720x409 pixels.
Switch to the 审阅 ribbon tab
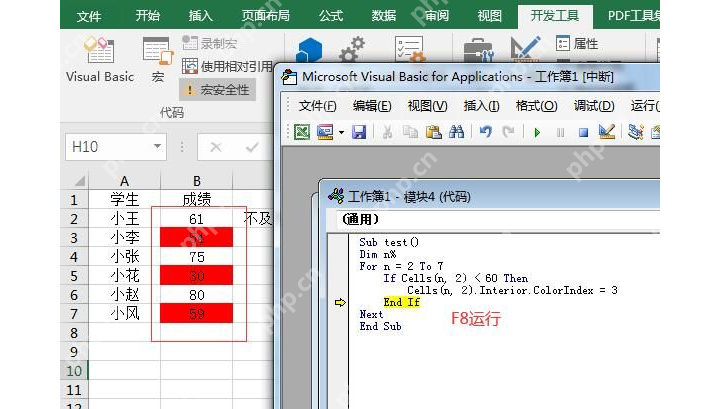436,16
